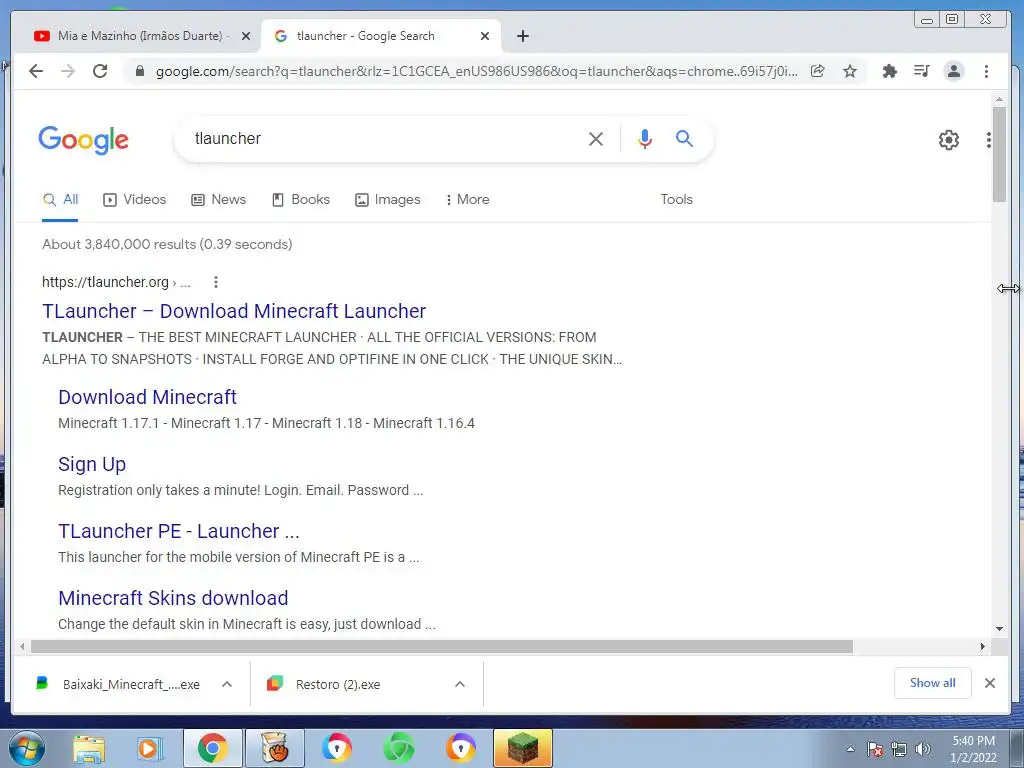Screen dimensions: 1024x768
Task: Expand options for Baixaki_Minecraft download
Action: point(227,684)
